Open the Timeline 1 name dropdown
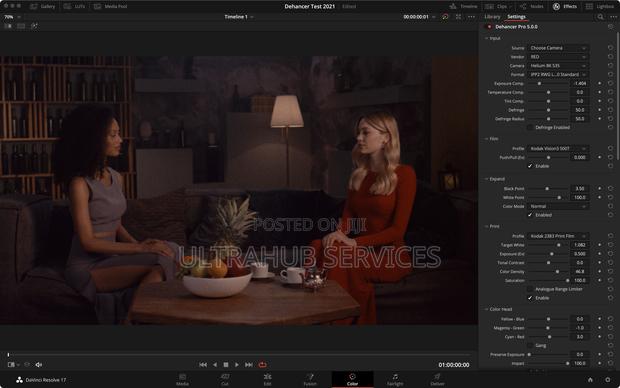This screenshot has height=388, width=620. point(239,17)
